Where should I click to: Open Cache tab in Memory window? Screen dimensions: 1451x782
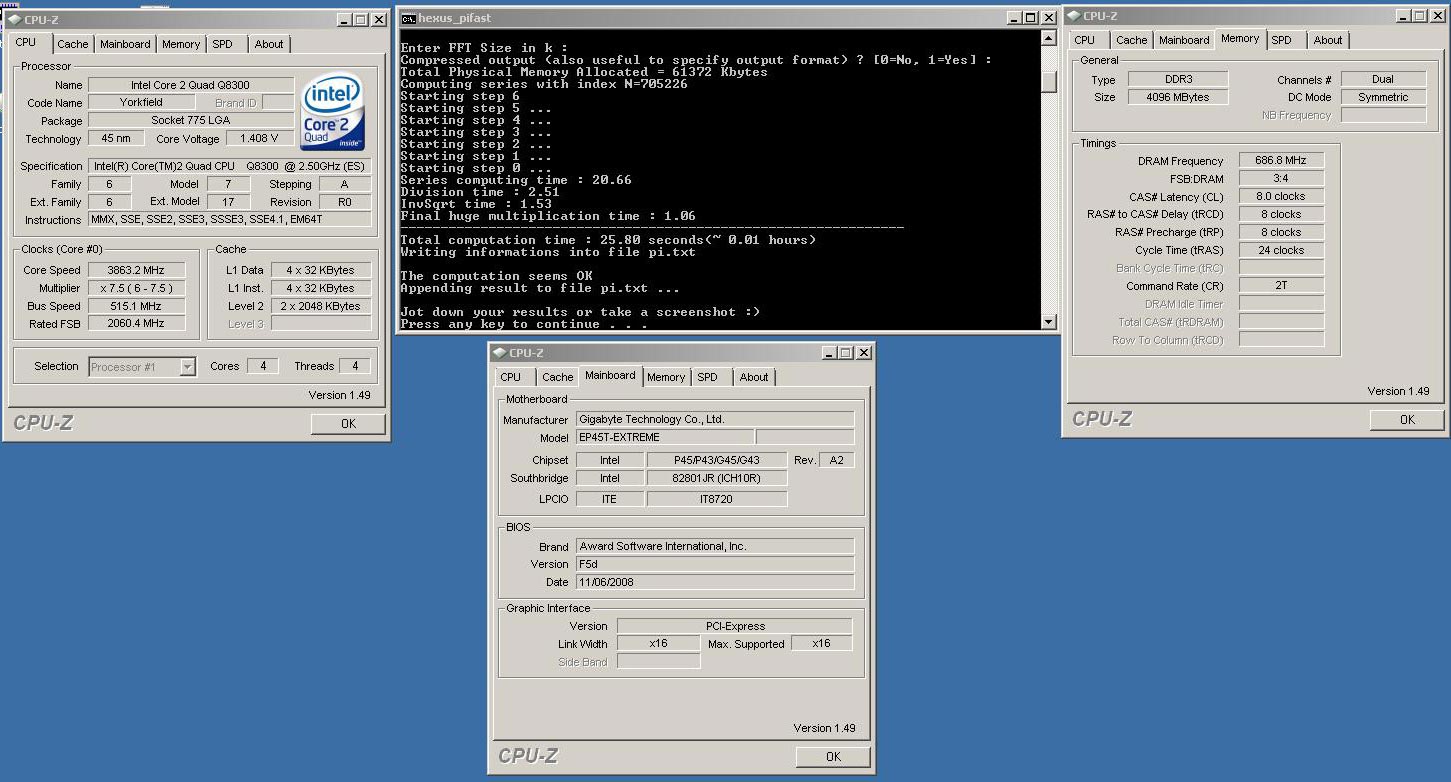coord(1132,40)
